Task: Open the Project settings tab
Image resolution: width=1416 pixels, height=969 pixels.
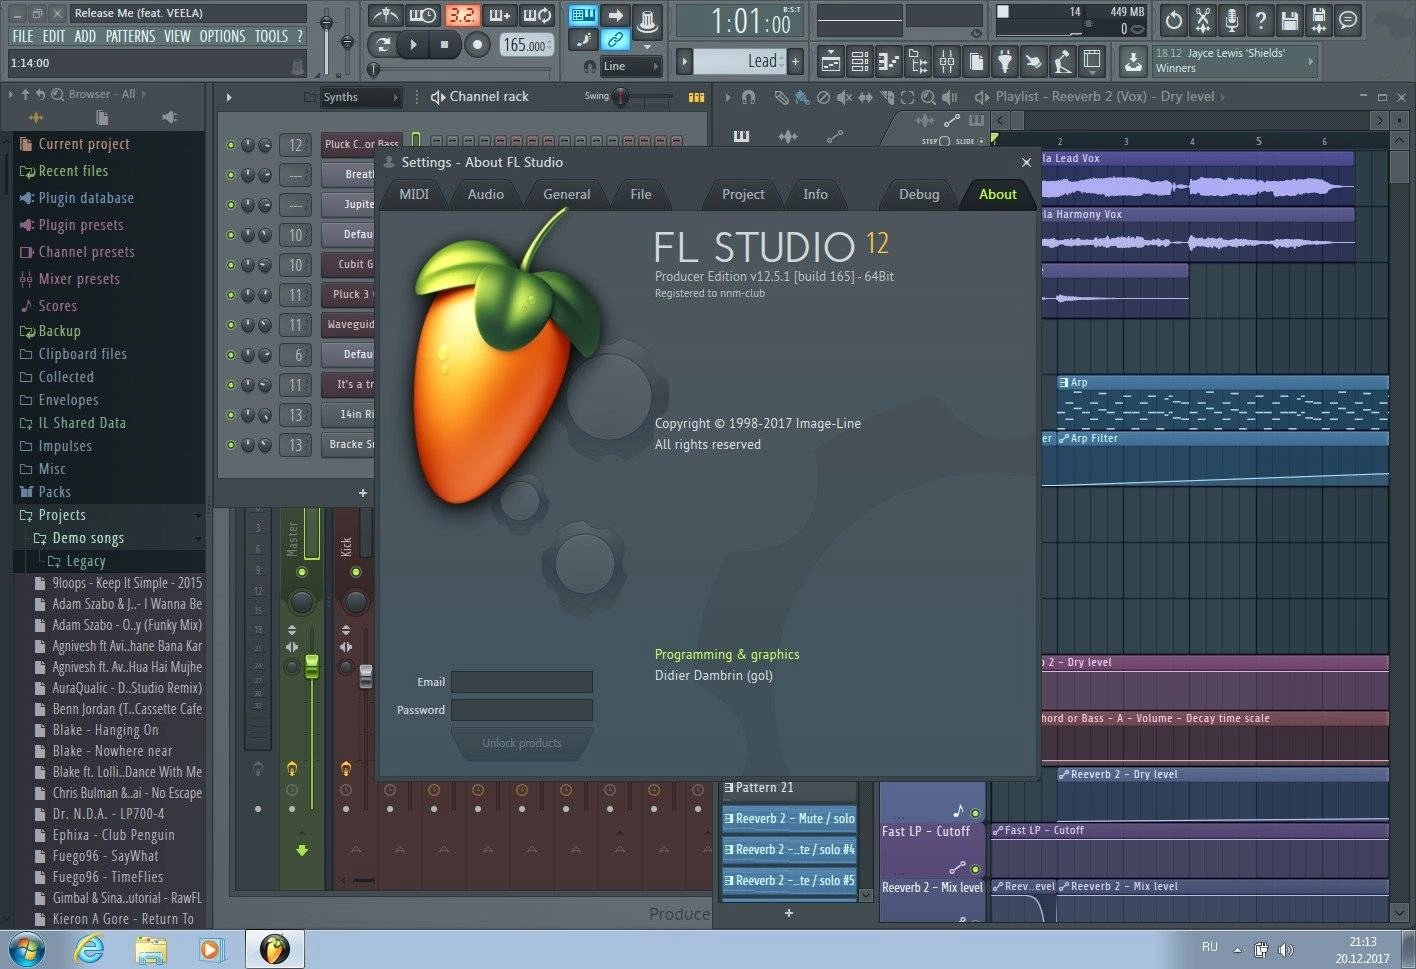Action: coord(743,194)
